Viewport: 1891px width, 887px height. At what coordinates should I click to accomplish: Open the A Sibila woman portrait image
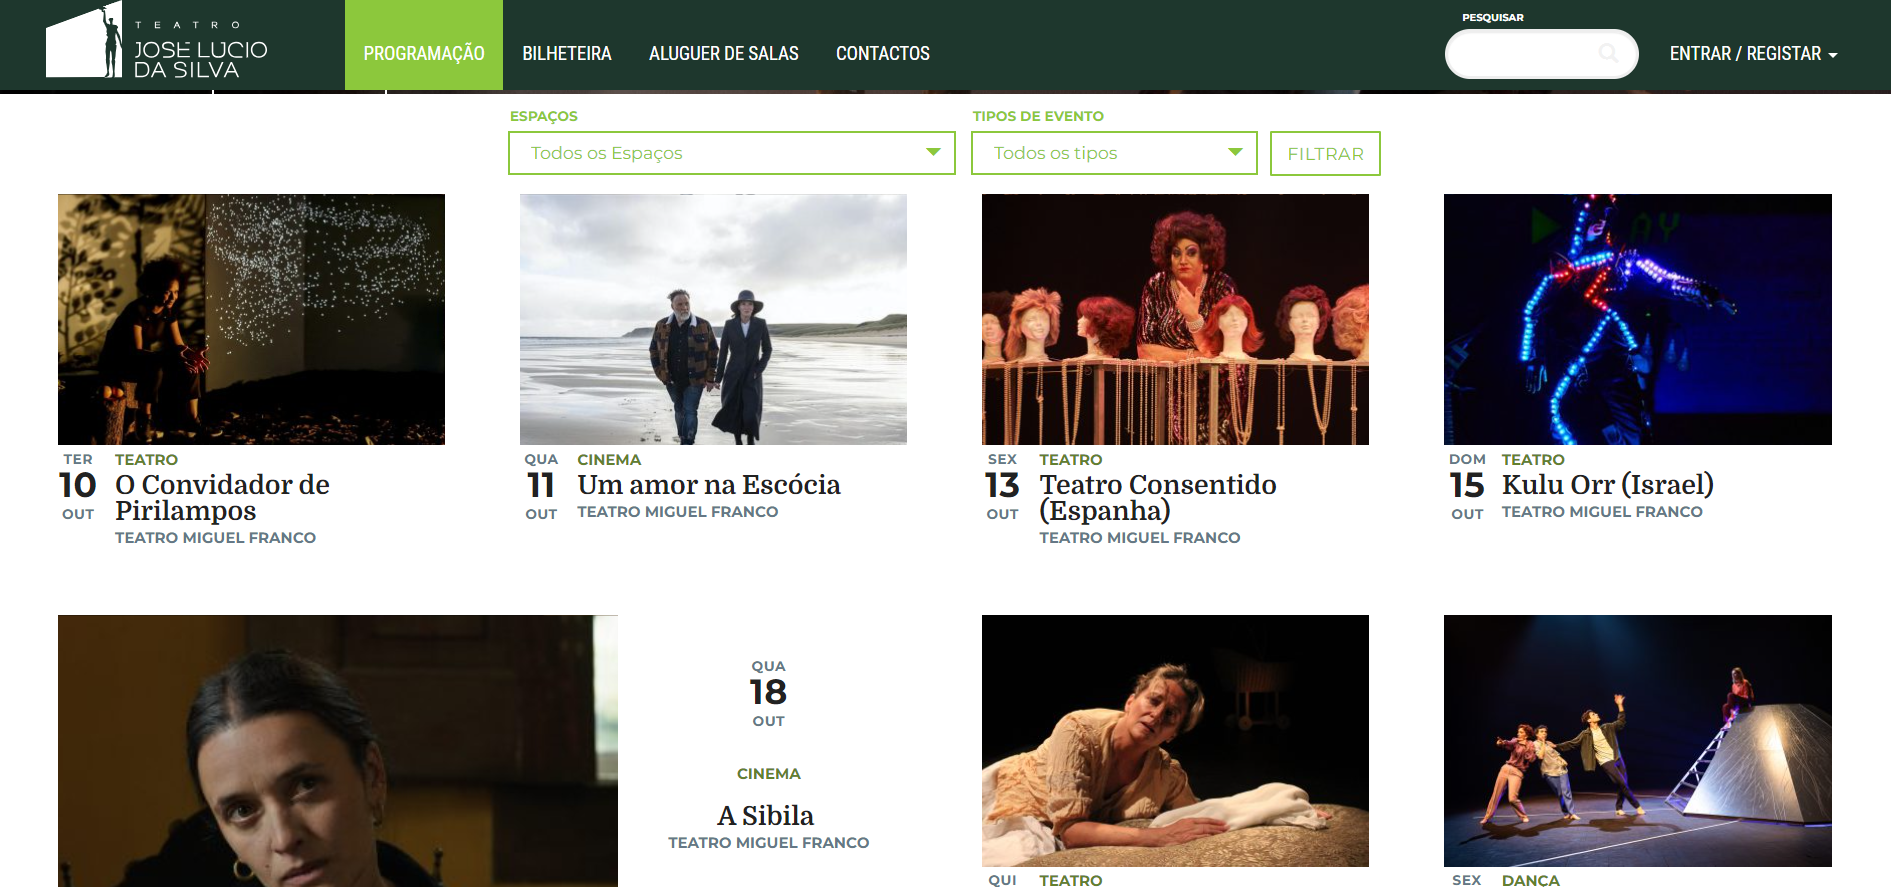pyautogui.click(x=338, y=751)
